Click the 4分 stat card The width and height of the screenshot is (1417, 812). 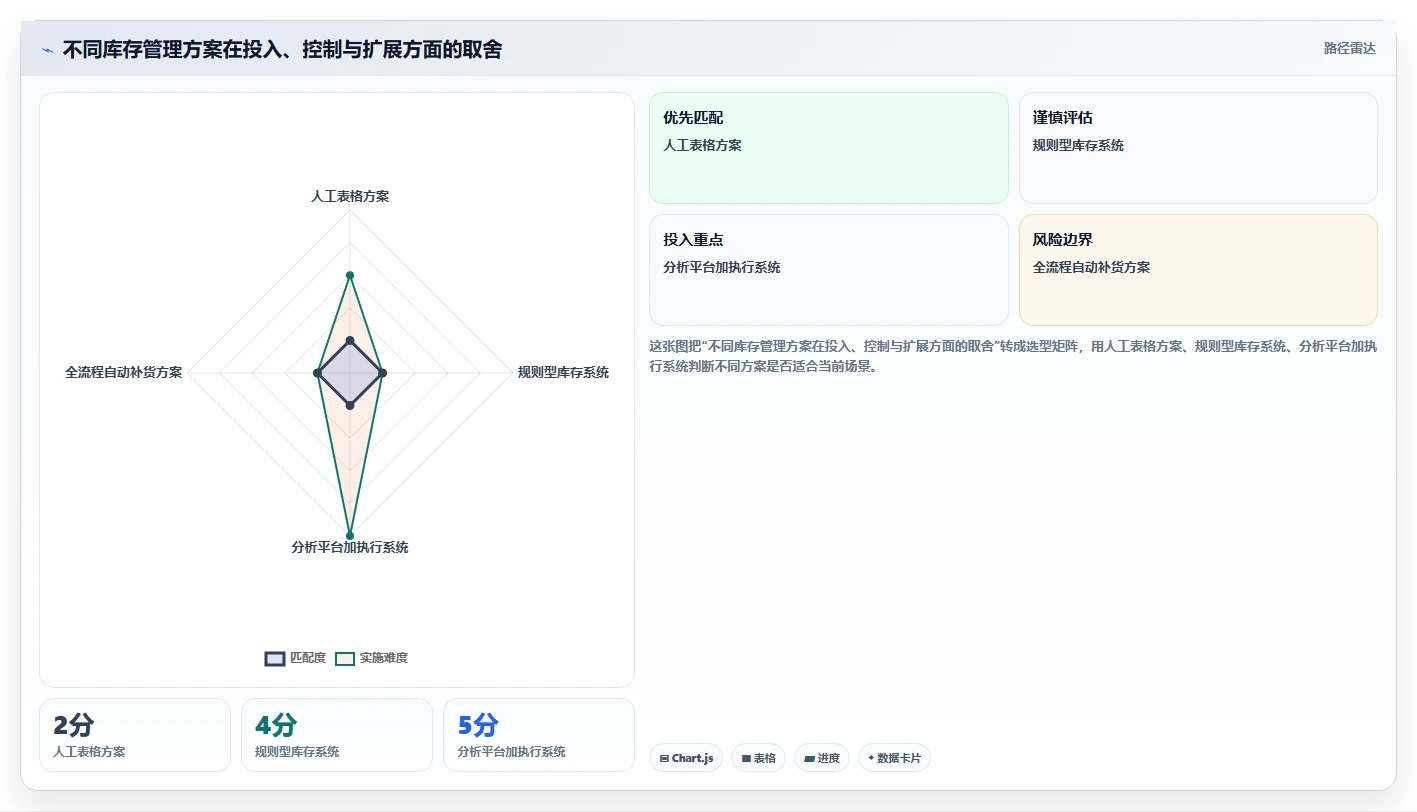click(337, 735)
